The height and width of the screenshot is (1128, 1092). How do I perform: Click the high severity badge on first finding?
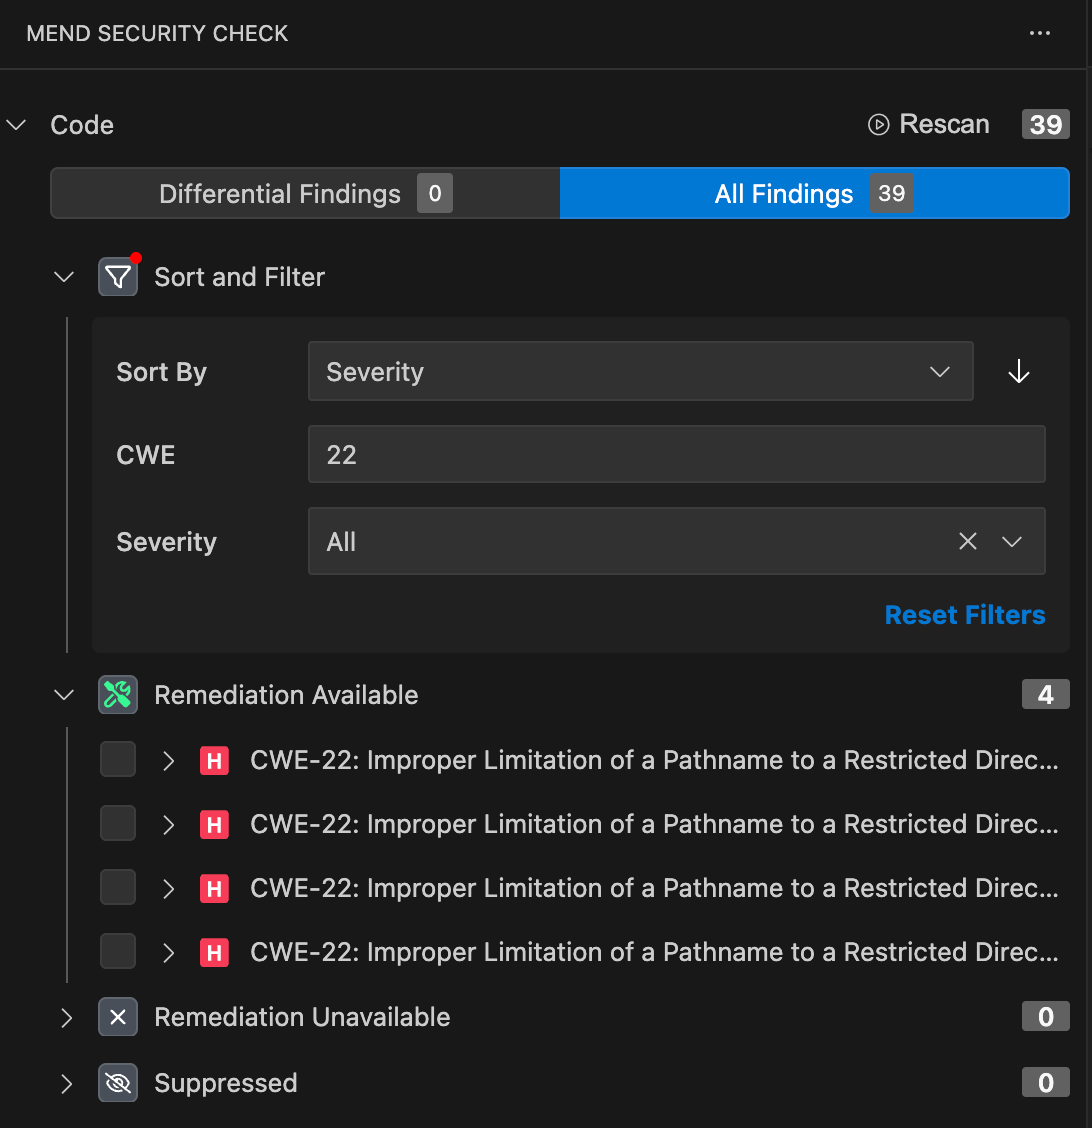(x=213, y=761)
